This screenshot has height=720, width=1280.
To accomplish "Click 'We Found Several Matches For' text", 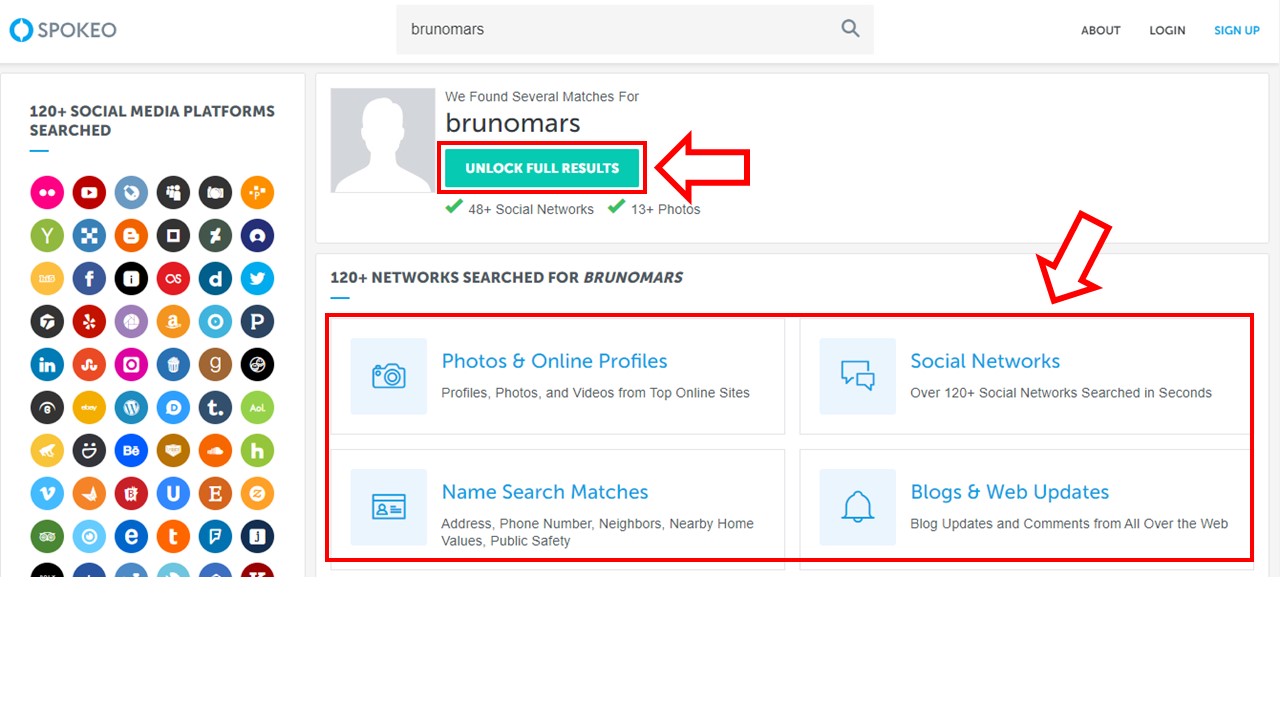I will [x=542, y=97].
